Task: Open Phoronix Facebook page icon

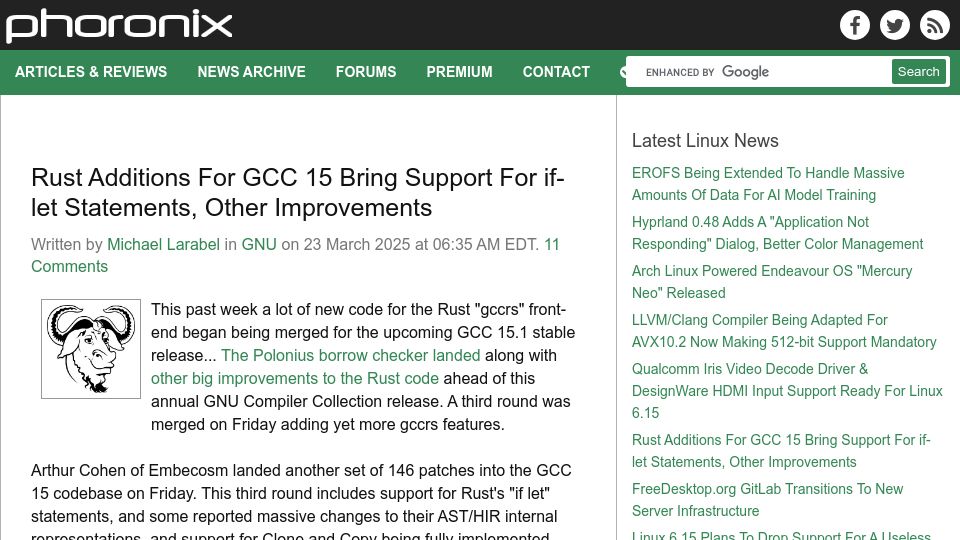Action: point(855,25)
